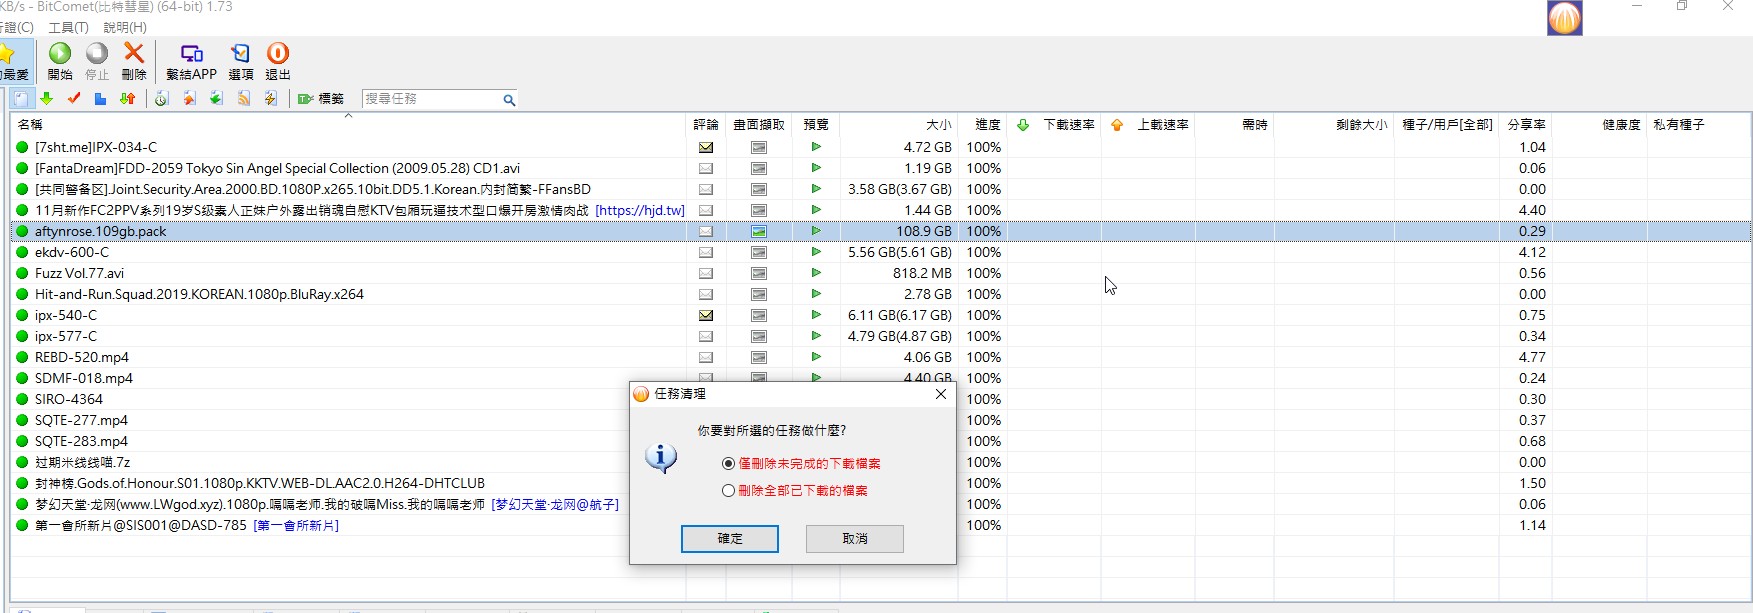The image size is (1753, 613).
Task: Sort by the 上載速率 column header
Action: [x=1149, y=125]
